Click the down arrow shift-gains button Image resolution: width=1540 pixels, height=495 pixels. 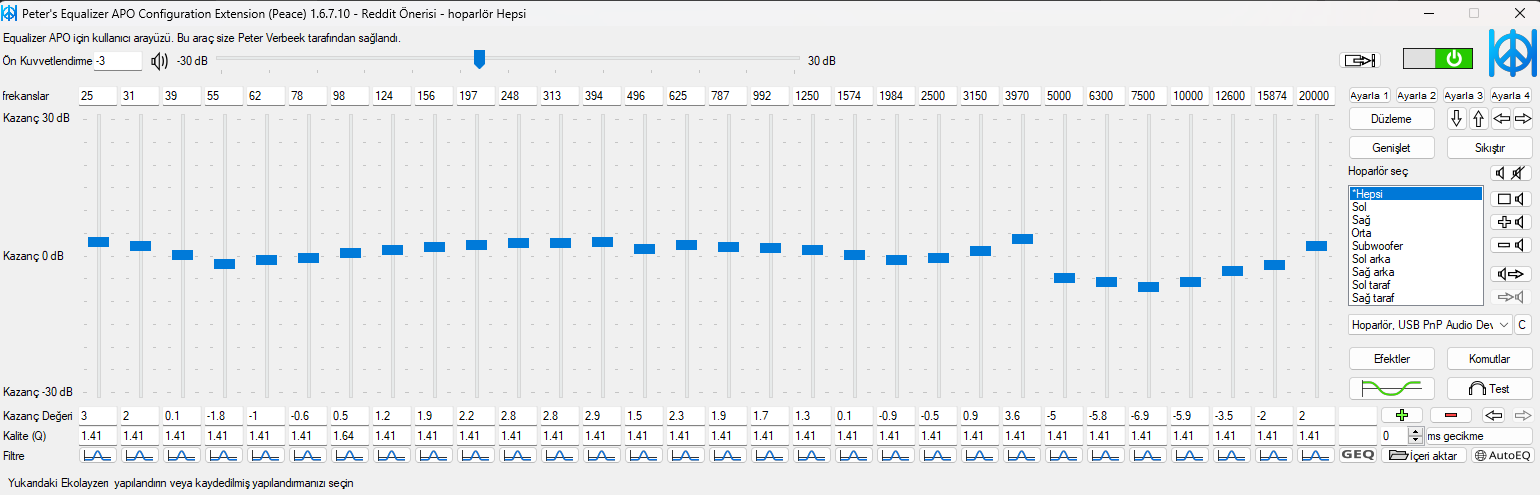click(1457, 119)
